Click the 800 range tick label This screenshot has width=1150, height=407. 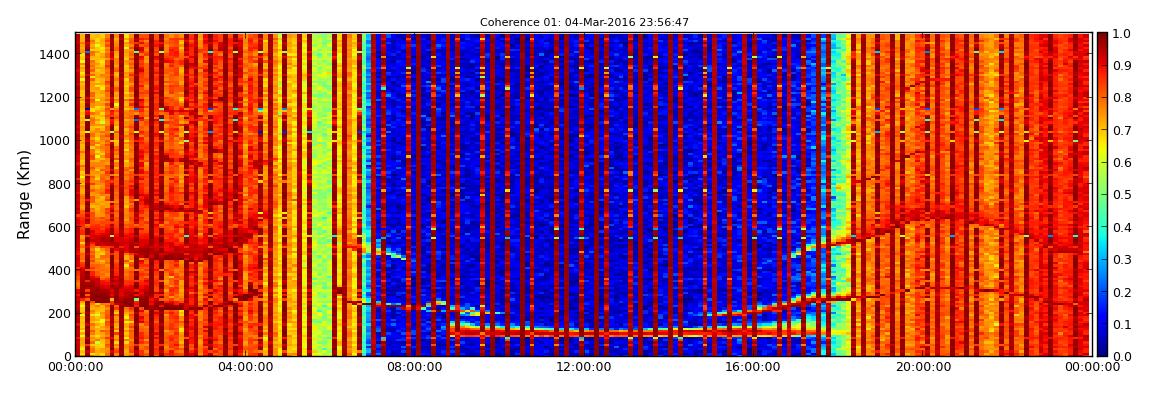pyautogui.click(x=59, y=184)
